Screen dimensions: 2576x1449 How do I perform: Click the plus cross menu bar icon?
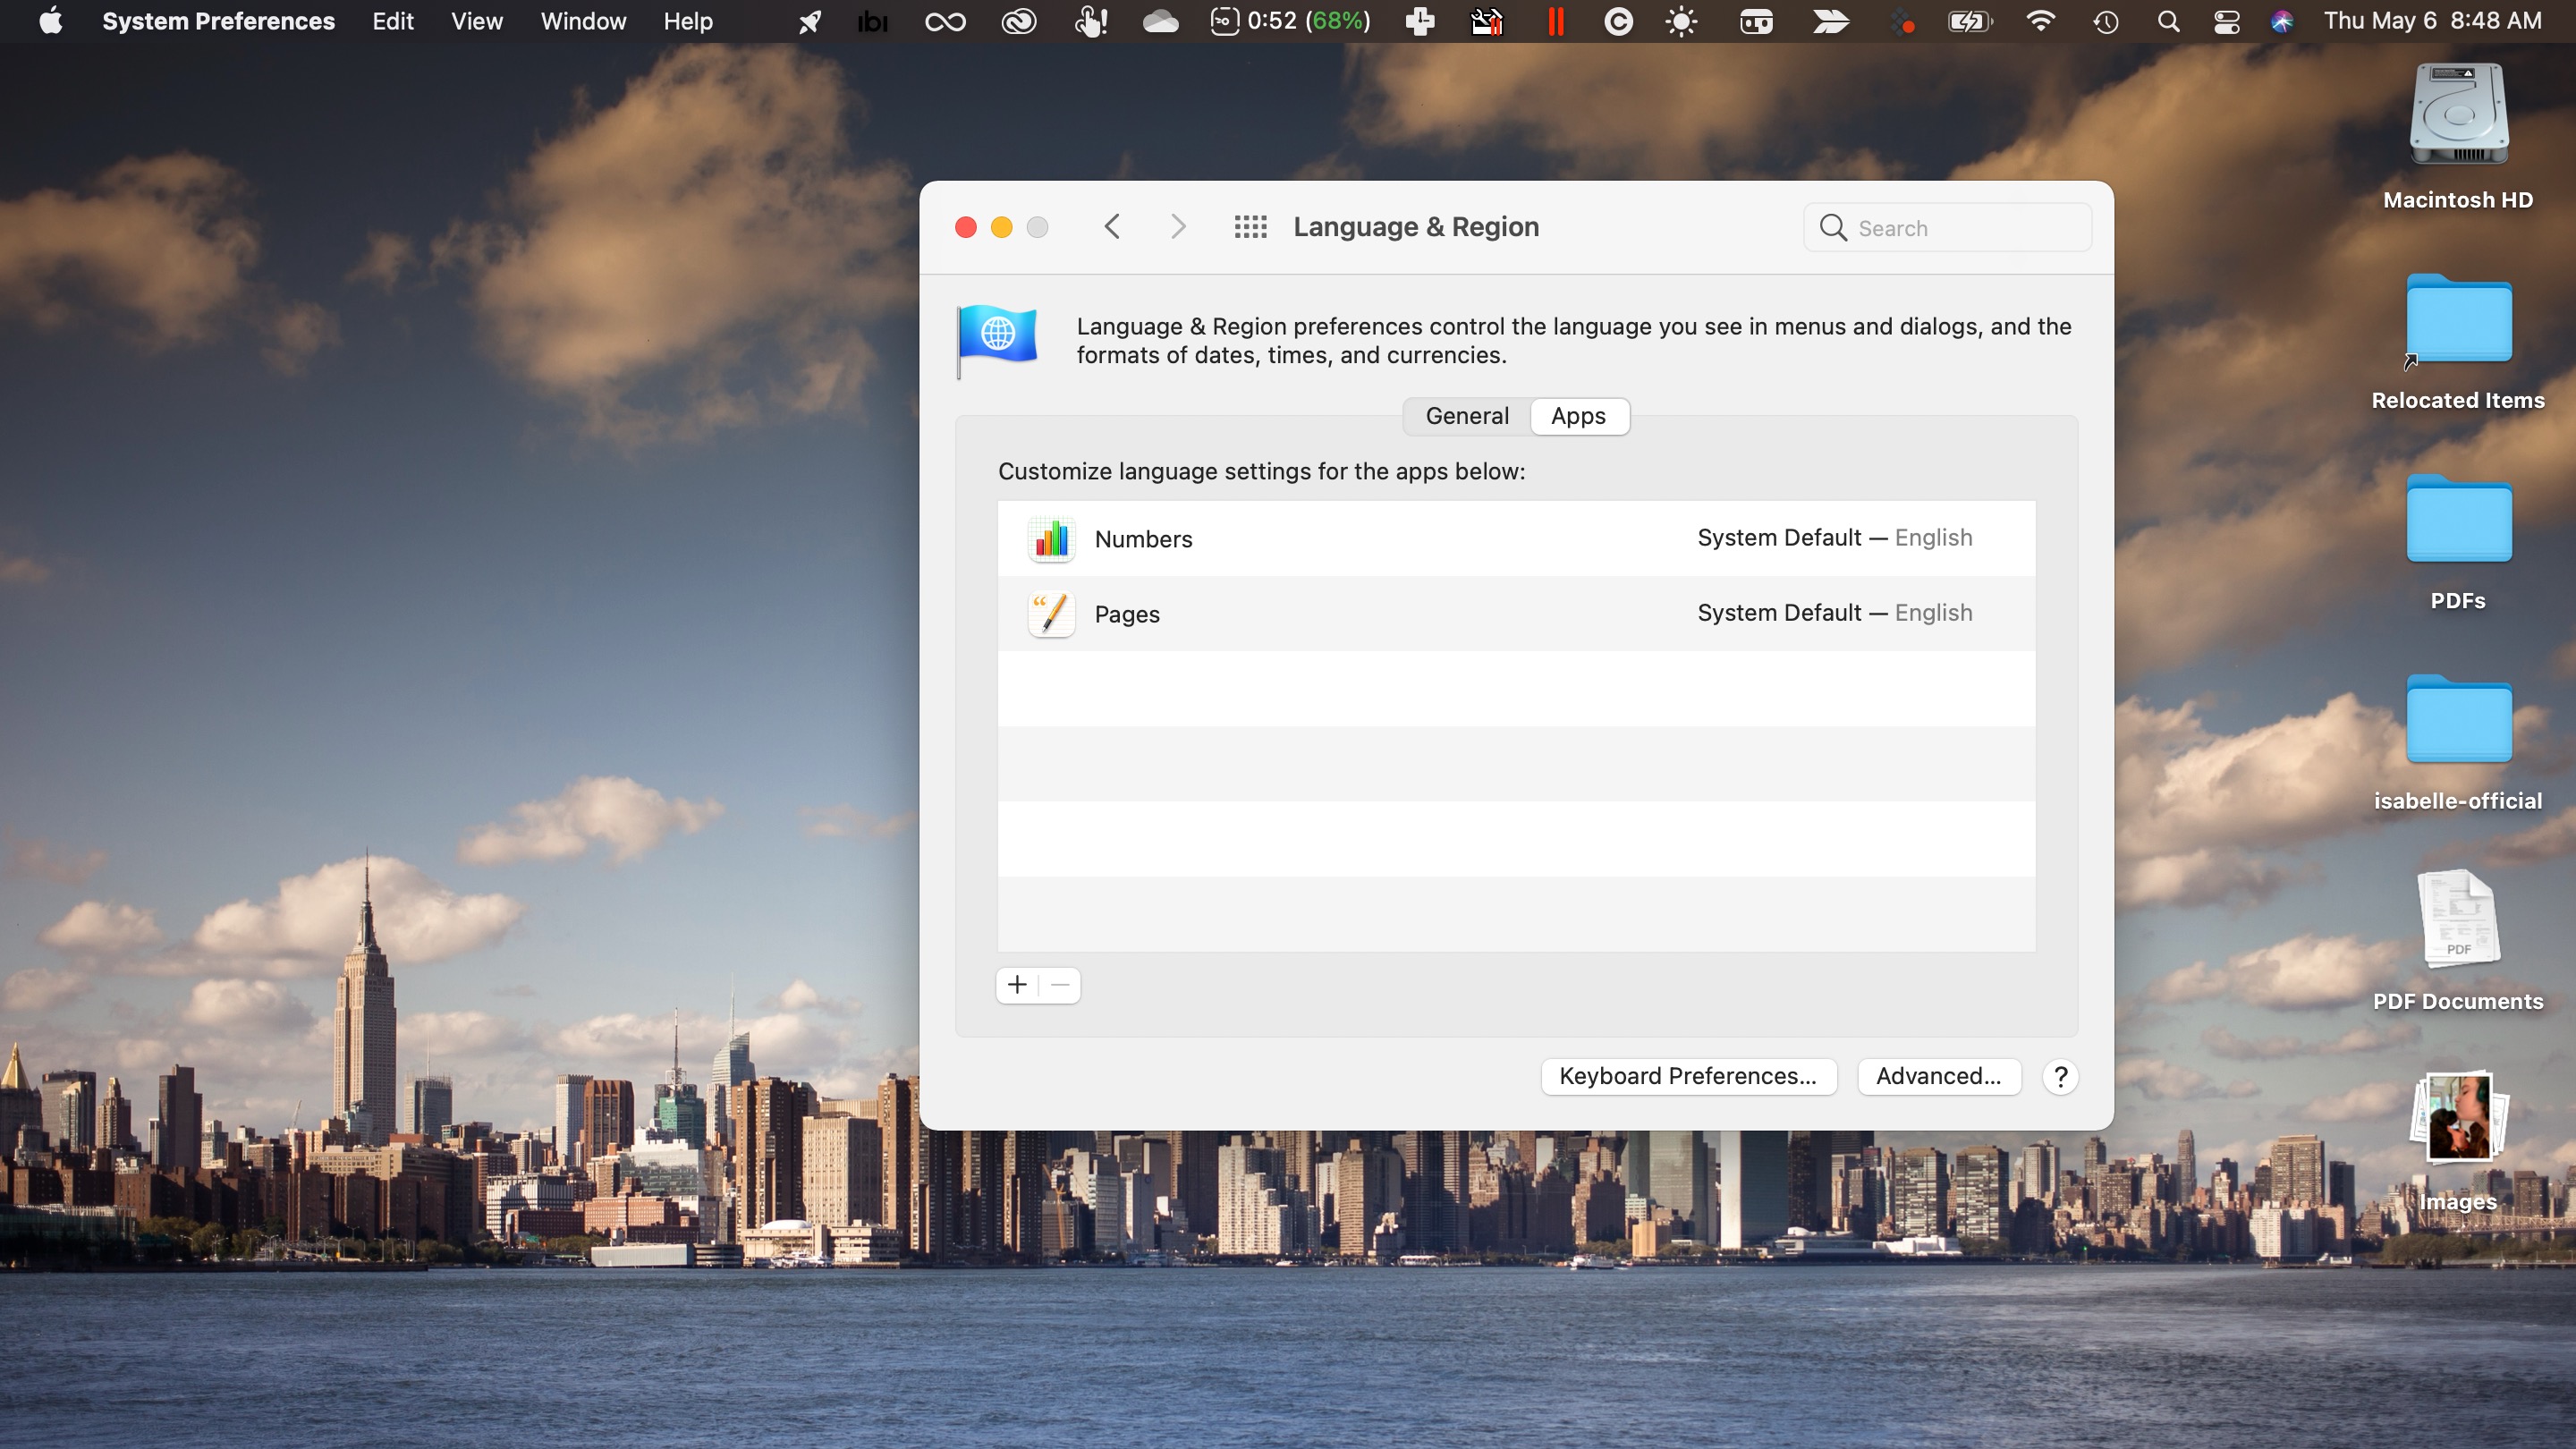(1420, 21)
